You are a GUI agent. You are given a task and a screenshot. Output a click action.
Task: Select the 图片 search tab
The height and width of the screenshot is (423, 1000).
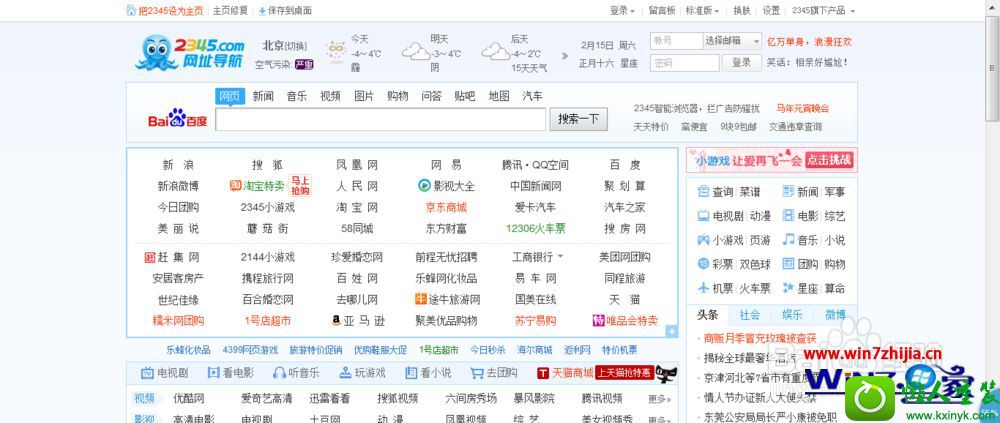[364, 96]
